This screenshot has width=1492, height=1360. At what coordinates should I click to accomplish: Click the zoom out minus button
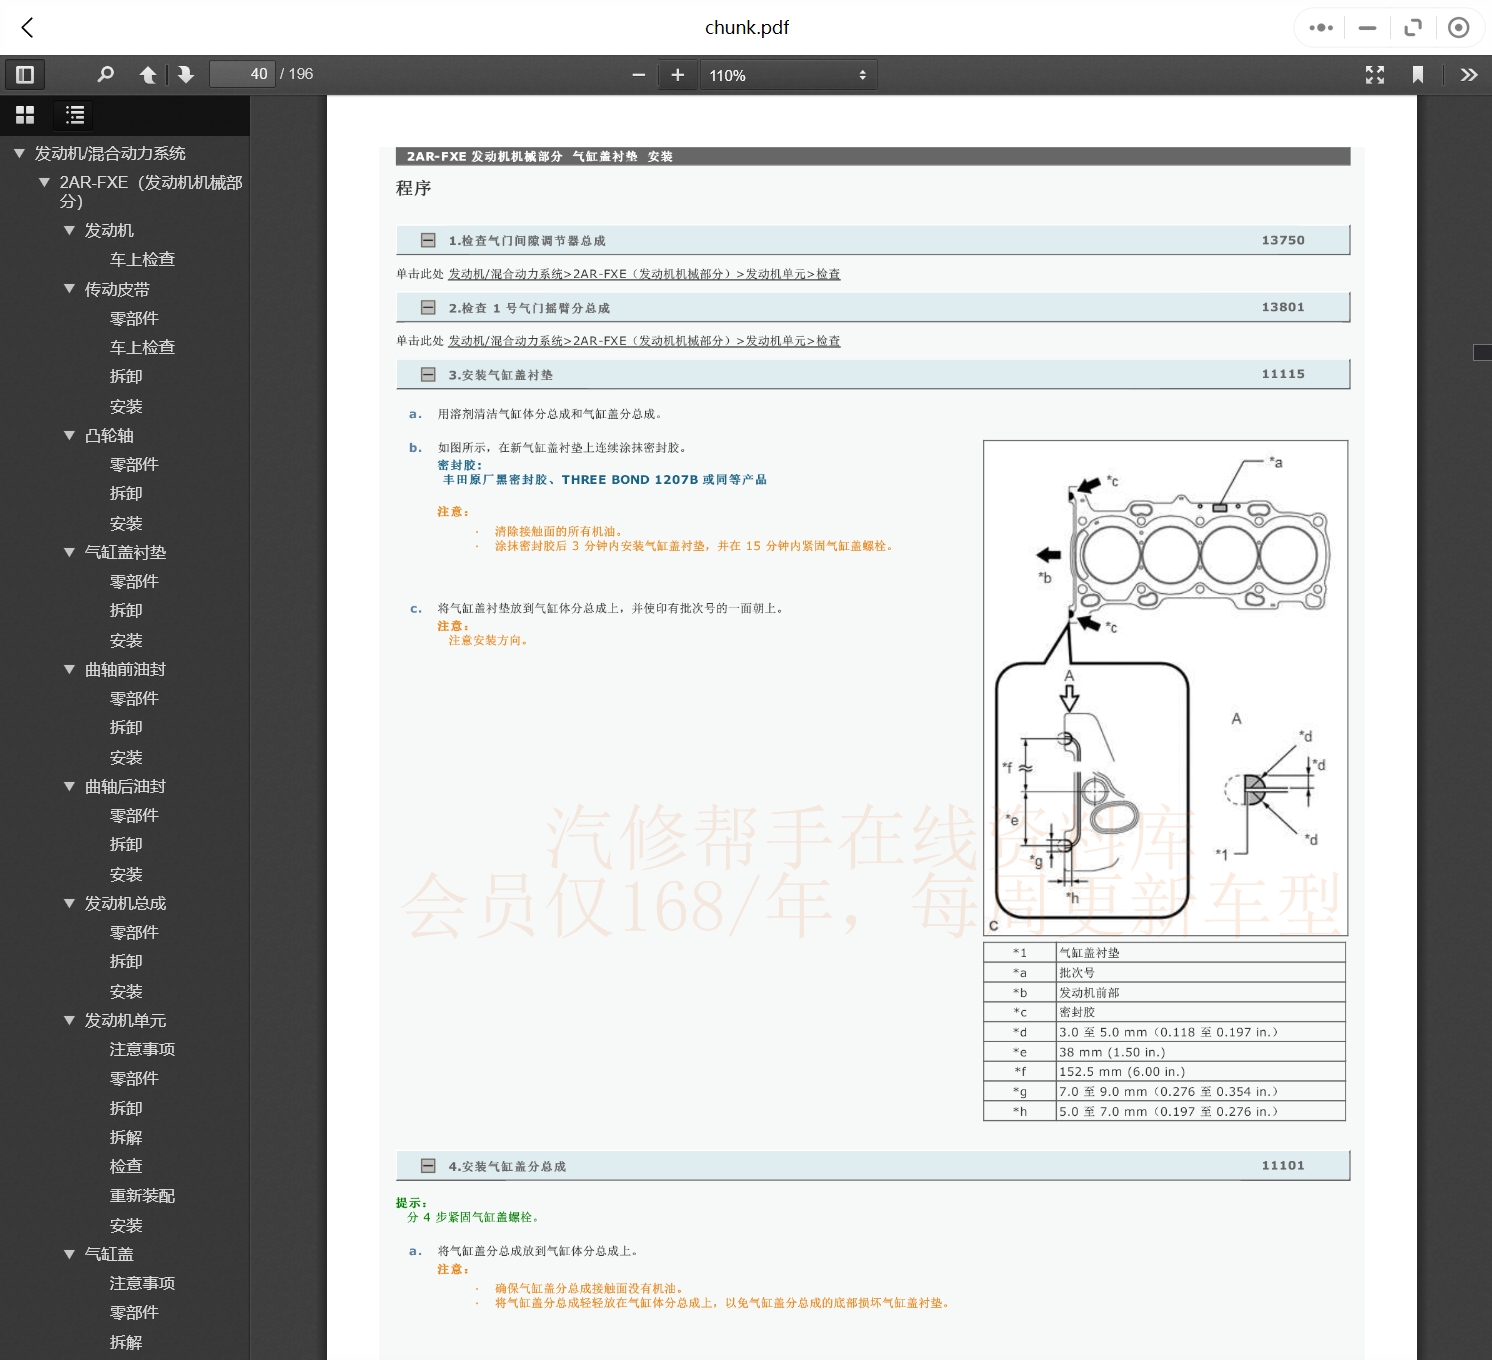pyautogui.click(x=638, y=75)
